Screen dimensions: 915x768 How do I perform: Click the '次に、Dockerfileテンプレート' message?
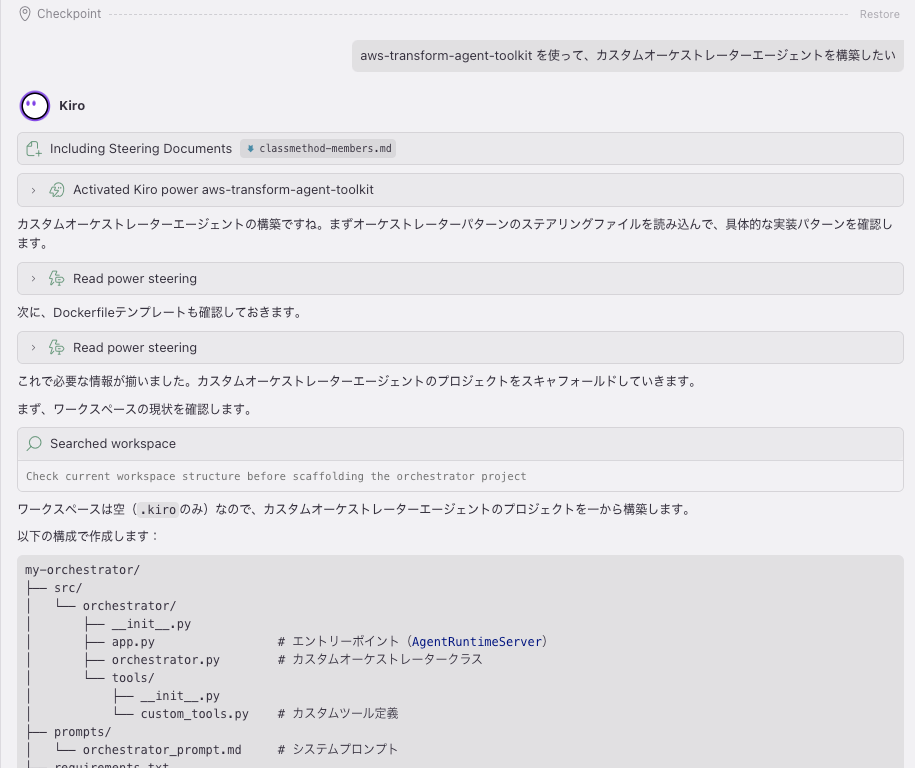(161, 313)
